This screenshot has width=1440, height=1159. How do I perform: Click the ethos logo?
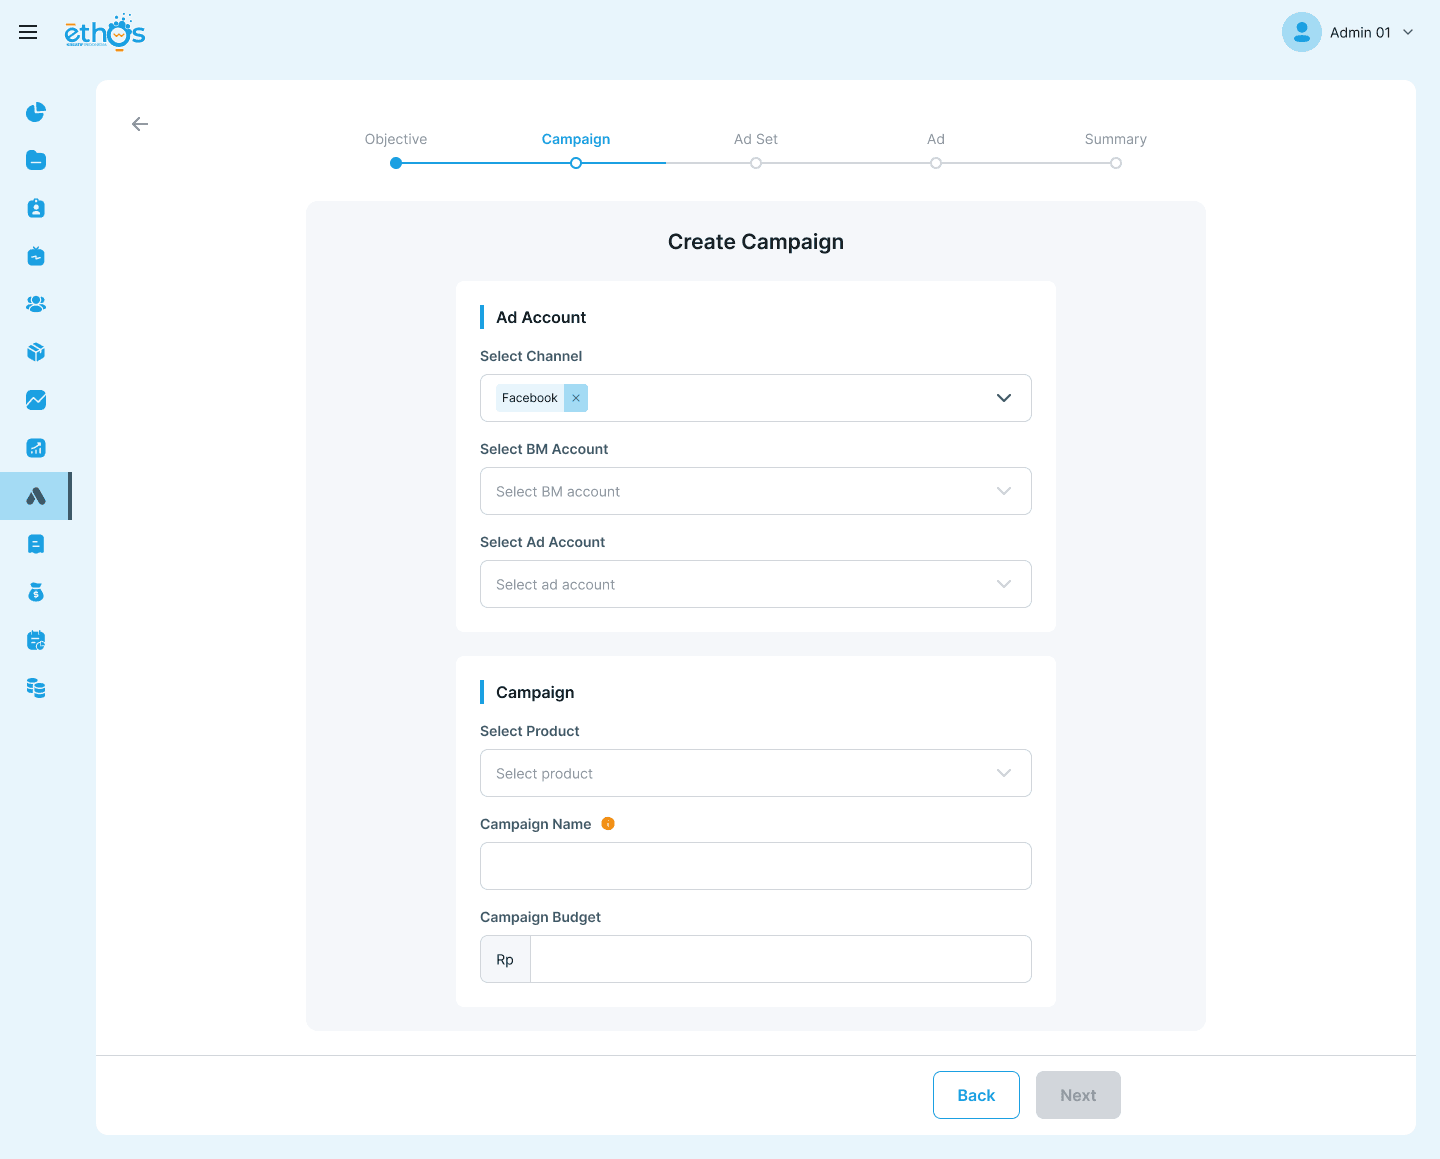105,32
